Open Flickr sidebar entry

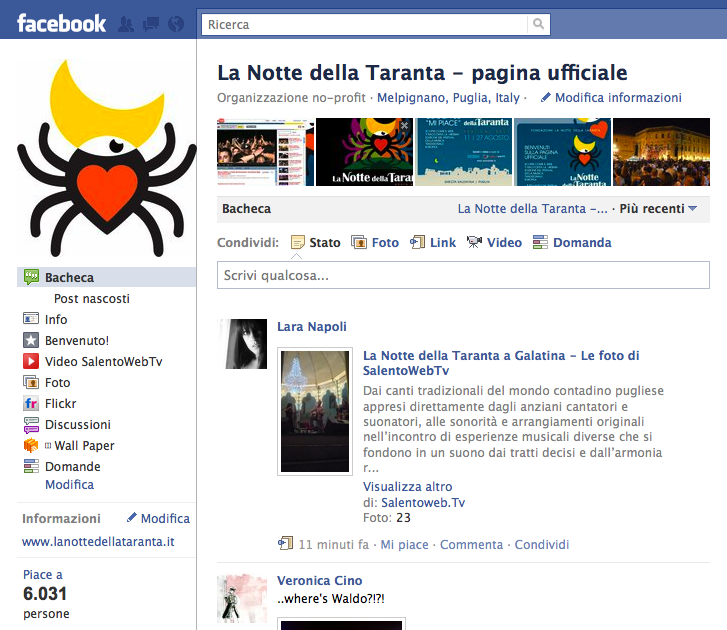(60, 404)
